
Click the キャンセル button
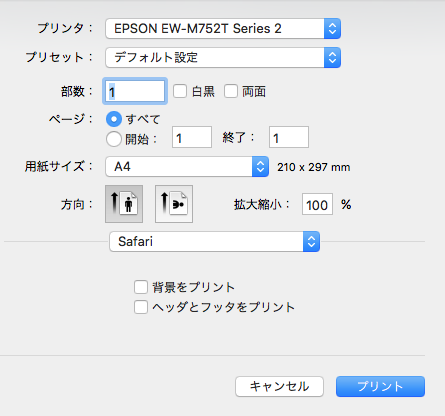point(279,387)
